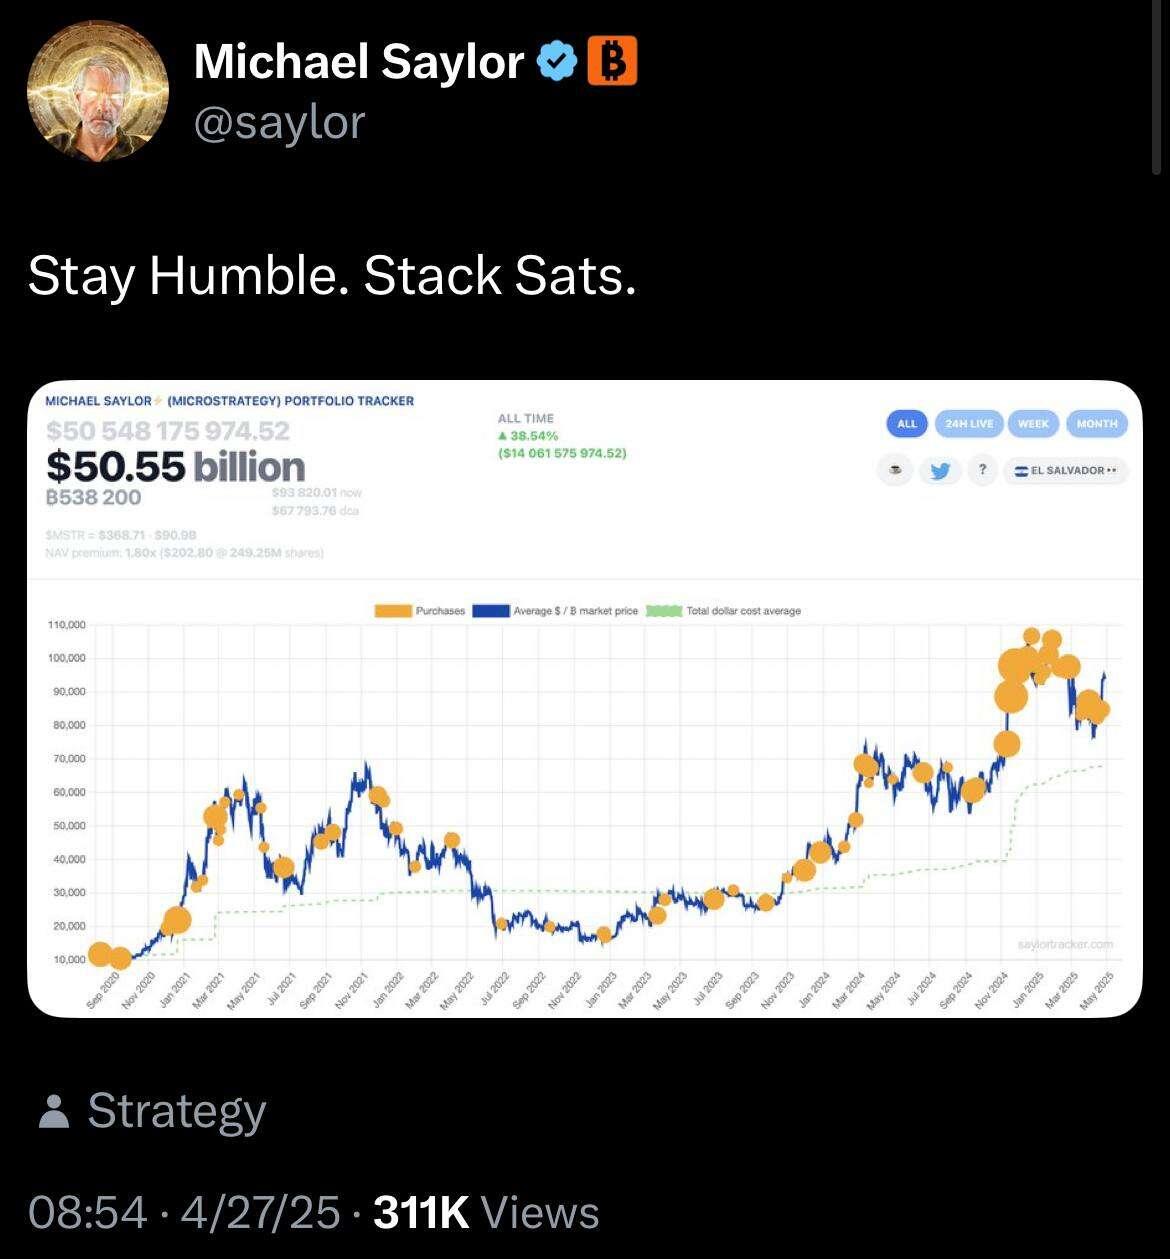This screenshot has height=1259, width=1170.
Task: Click the question mark help icon
Action: pyautogui.click(x=983, y=470)
